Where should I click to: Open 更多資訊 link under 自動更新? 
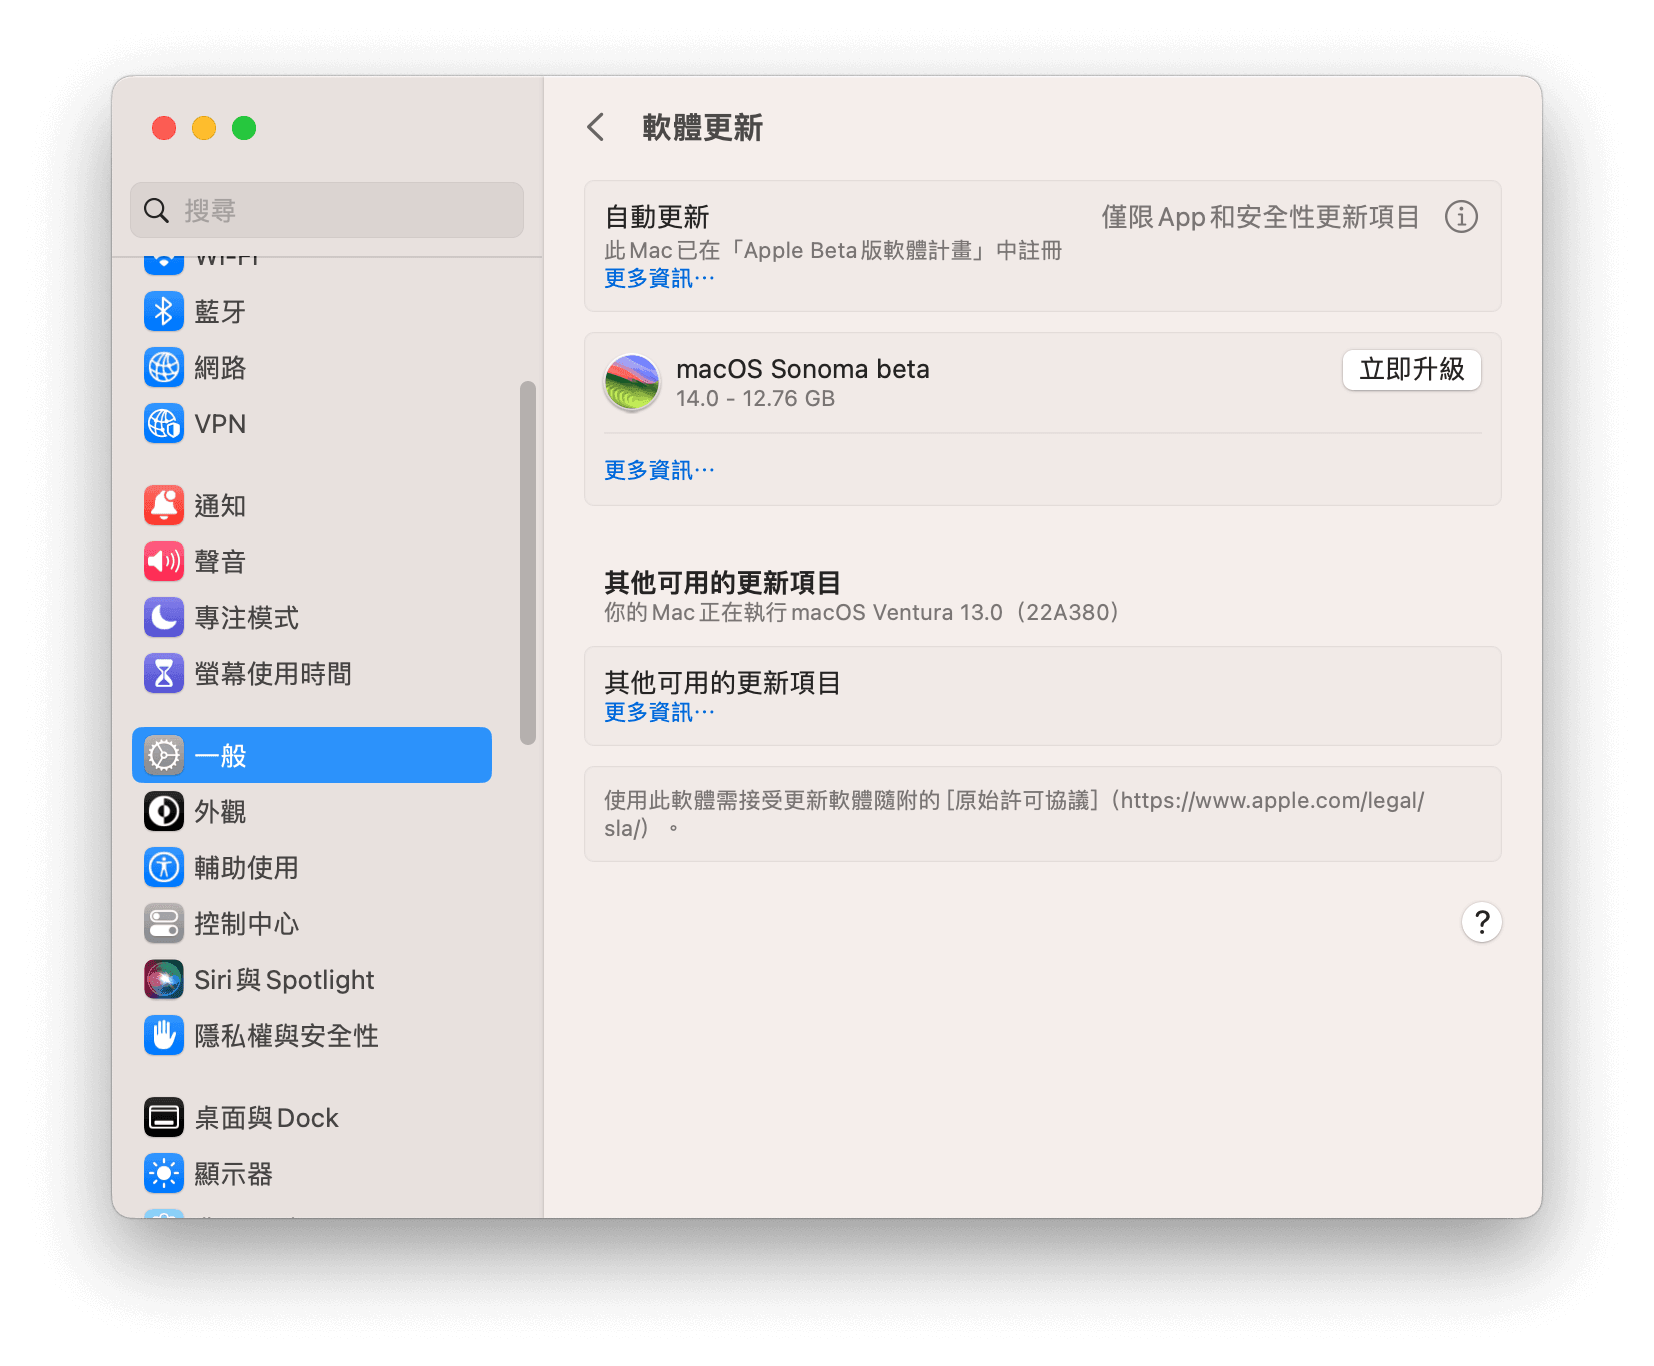[659, 278]
